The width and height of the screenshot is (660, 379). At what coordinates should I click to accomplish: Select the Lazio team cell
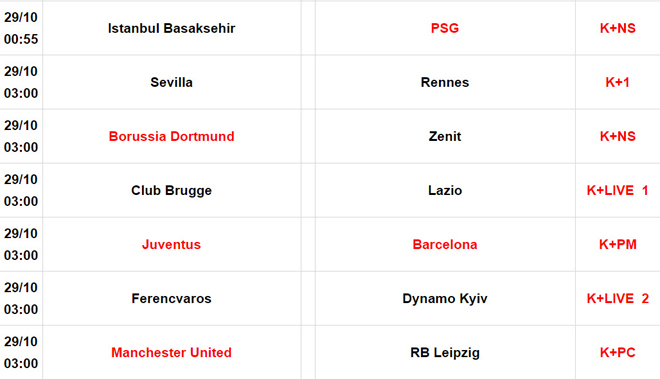point(445,190)
